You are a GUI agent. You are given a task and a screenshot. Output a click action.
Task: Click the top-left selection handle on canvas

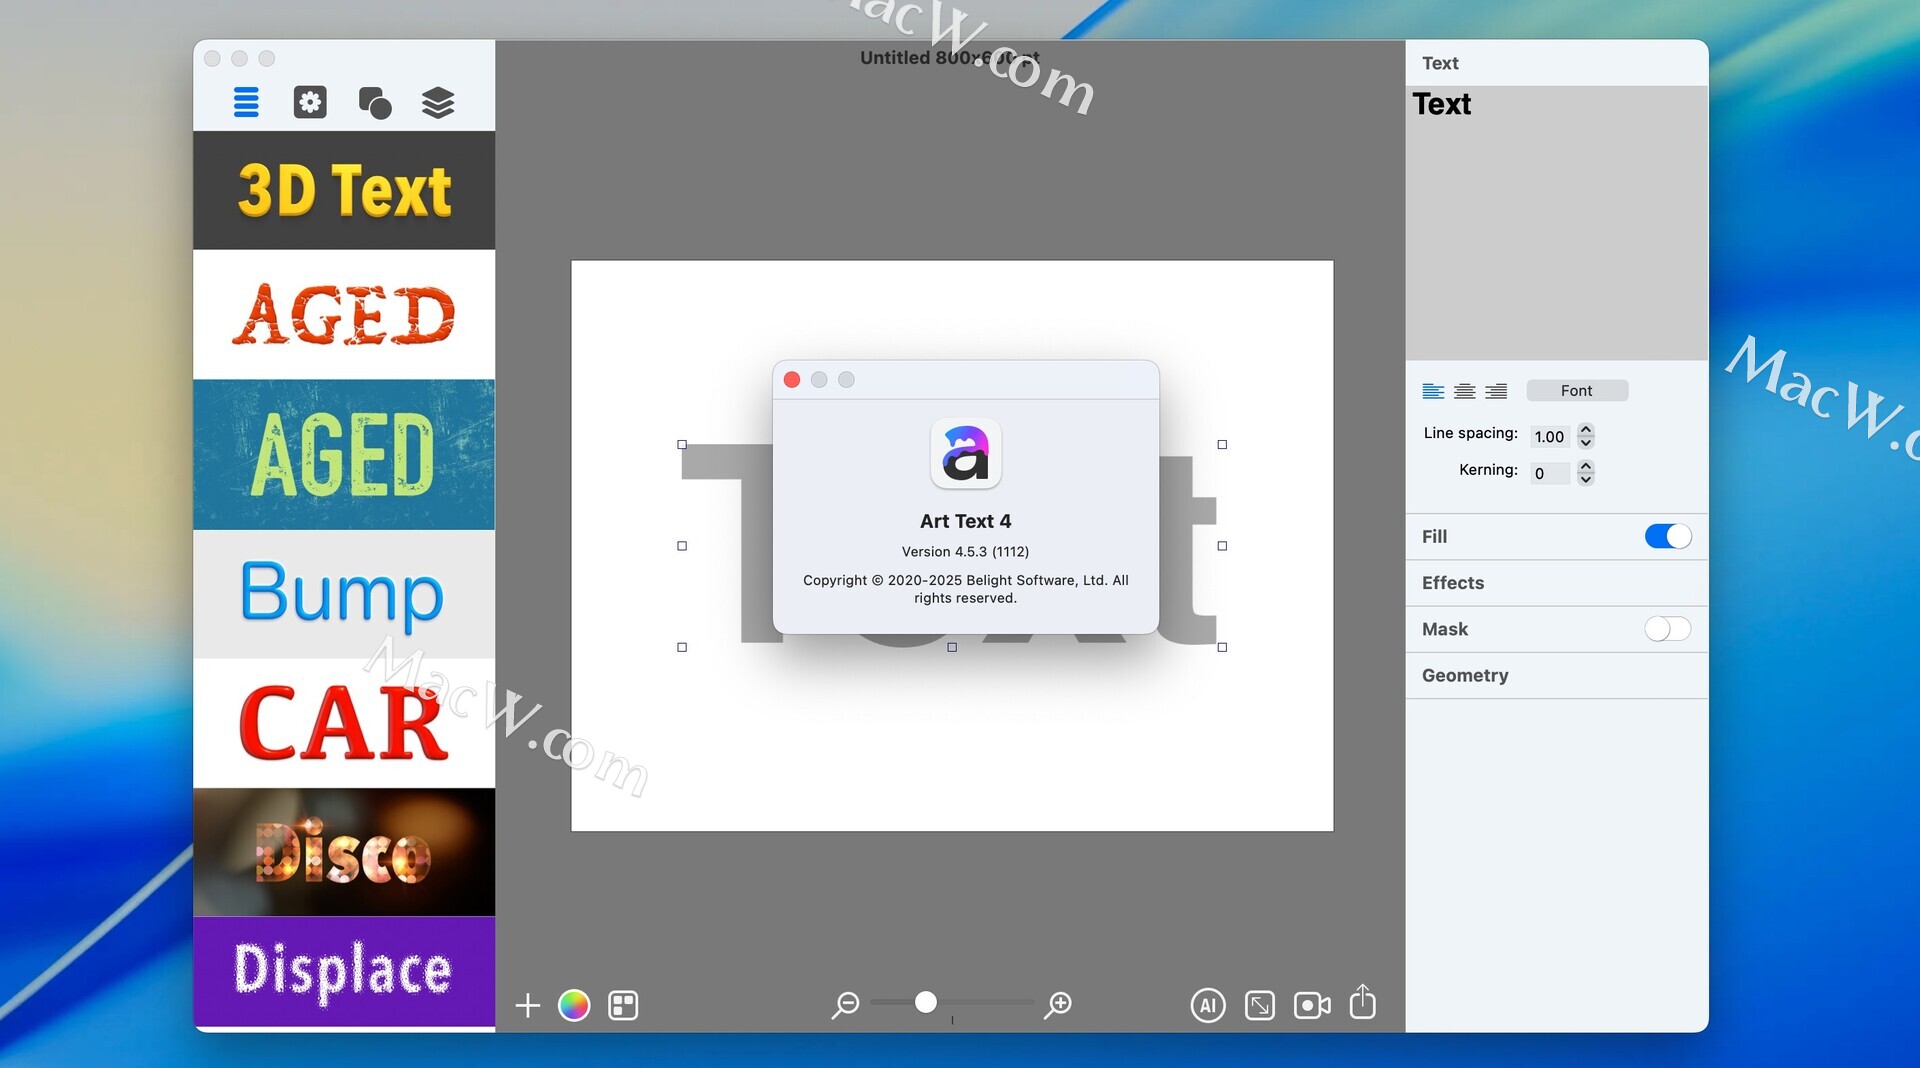pos(682,445)
